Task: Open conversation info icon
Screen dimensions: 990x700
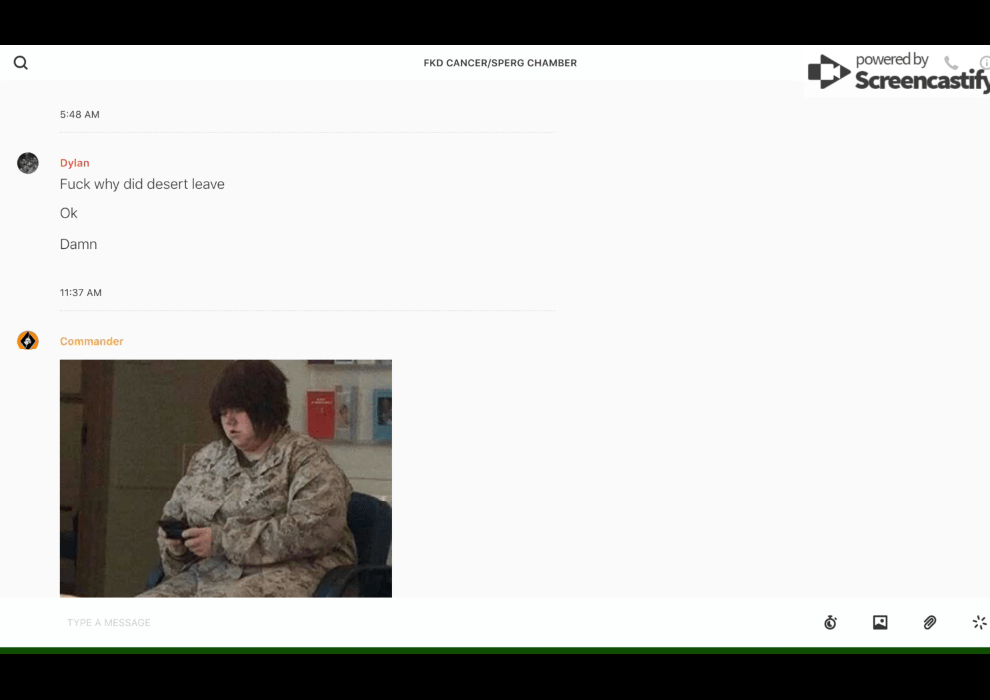Action: [984, 63]
